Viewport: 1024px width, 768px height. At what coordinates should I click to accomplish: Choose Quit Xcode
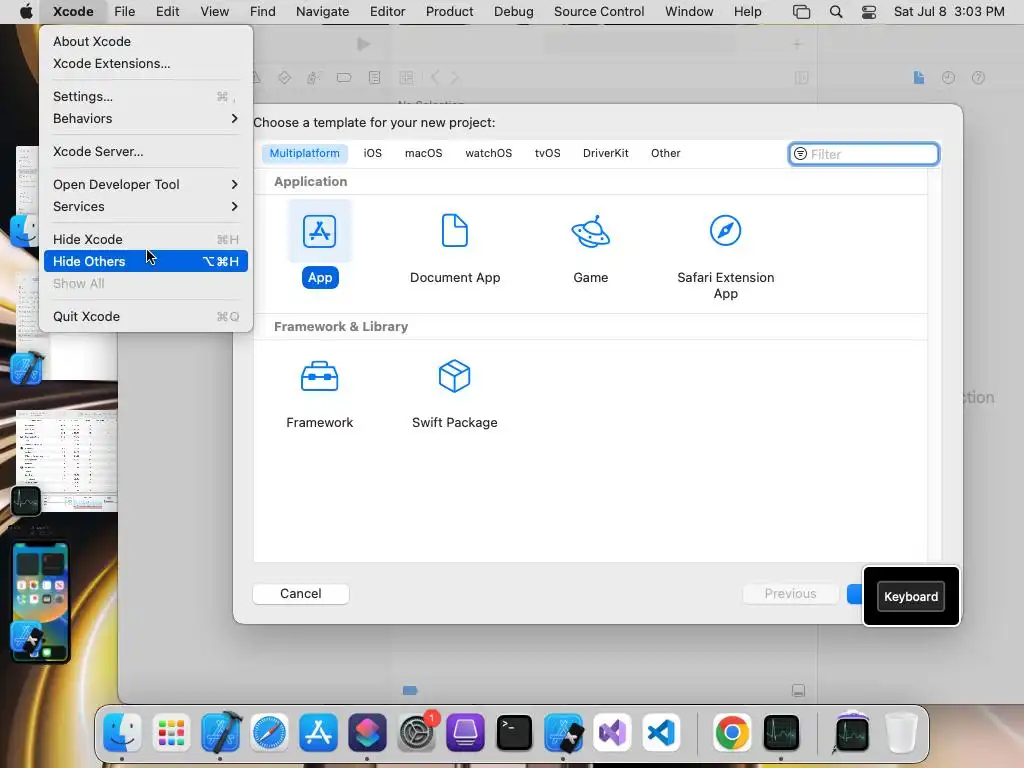tap(146, 316)
